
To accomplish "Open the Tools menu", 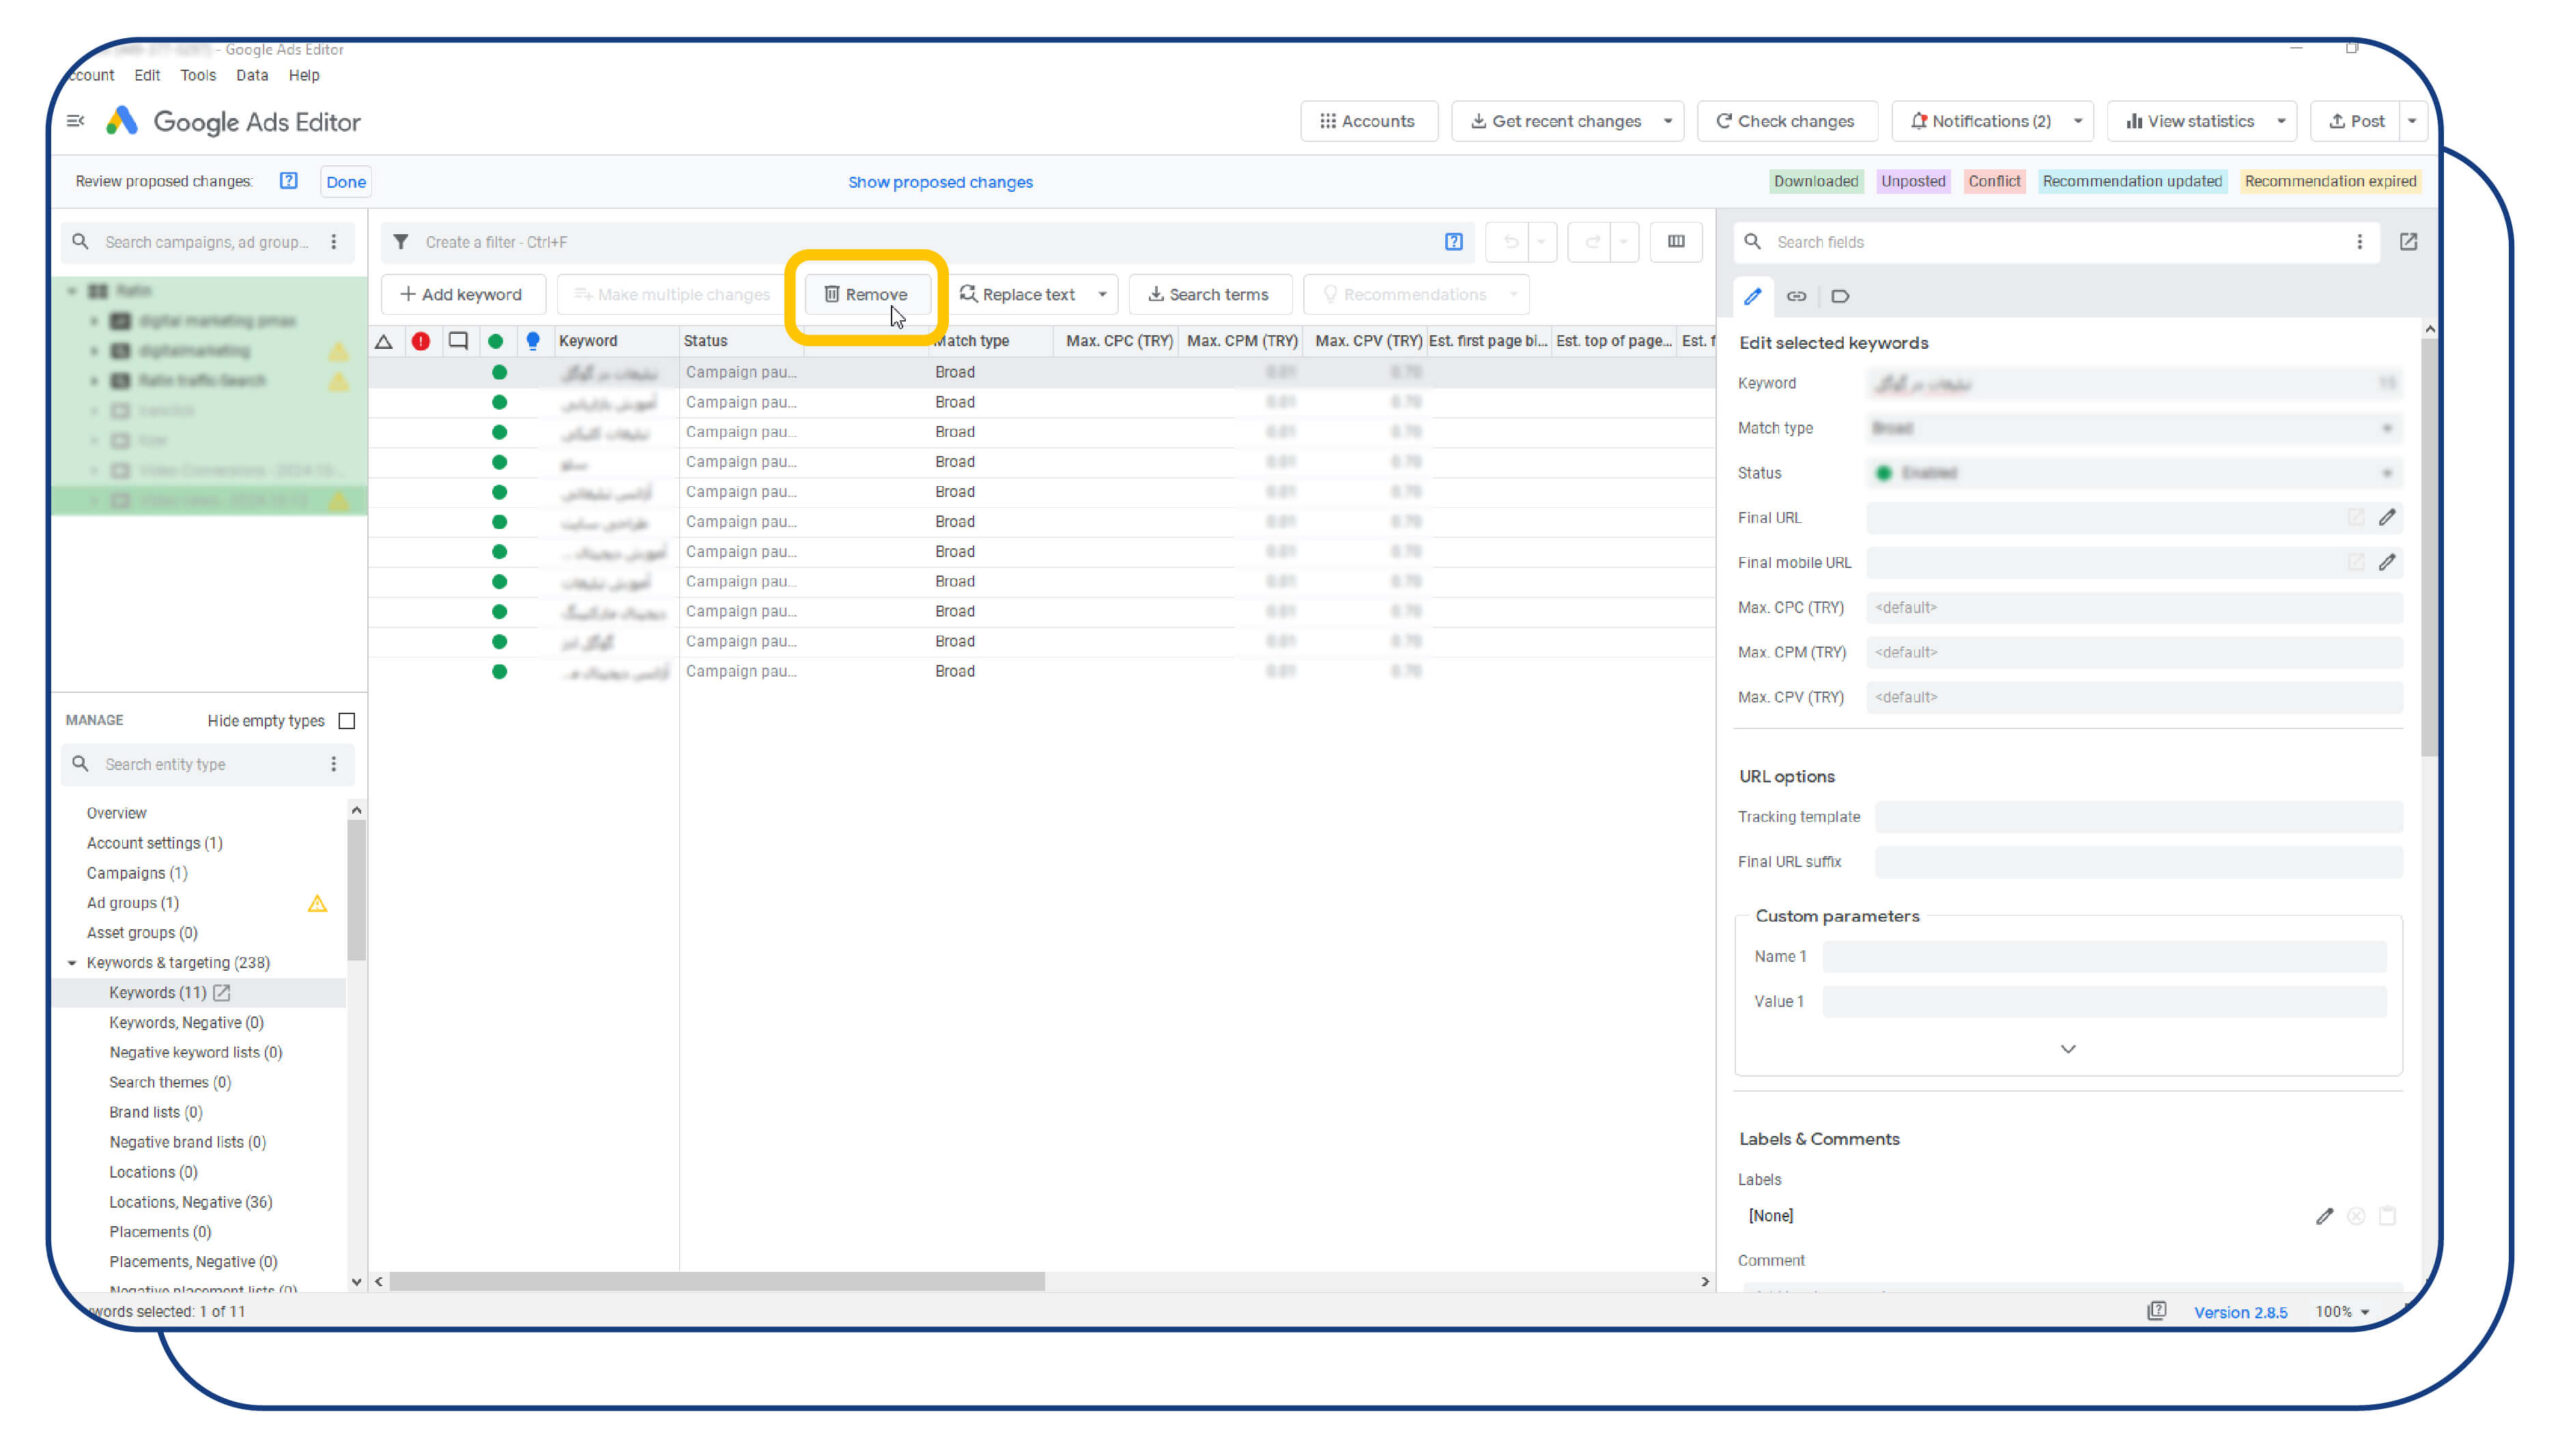I will 198,75.
